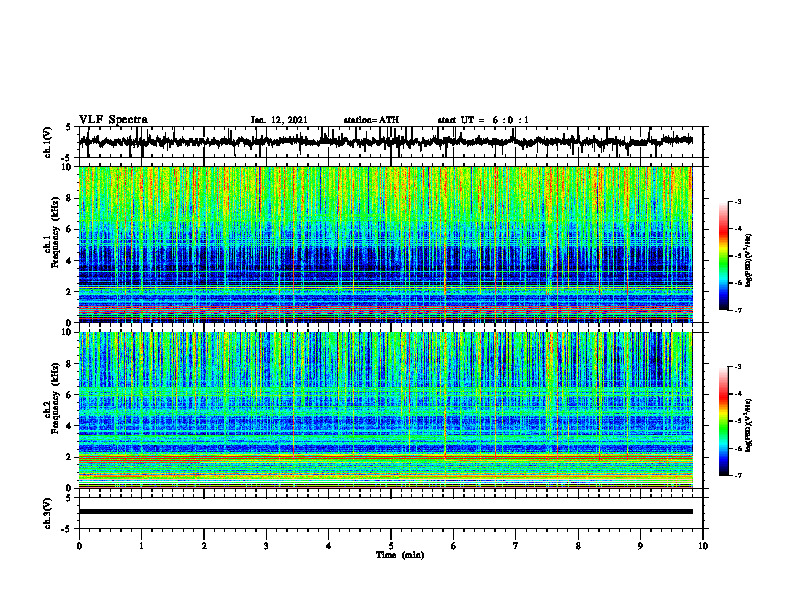Click time-axis tick label "6"

pyautogui.click(x=454, y=546)
